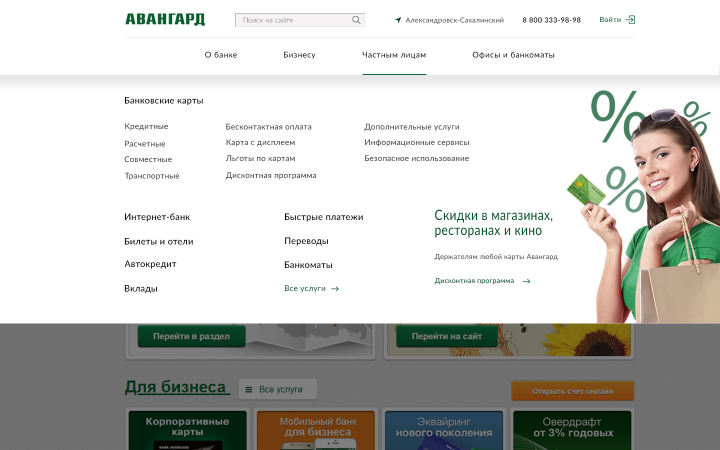The image size is (720, 450).
Task: Open Расчетные cards link
Action: click(x=145, y=144)
